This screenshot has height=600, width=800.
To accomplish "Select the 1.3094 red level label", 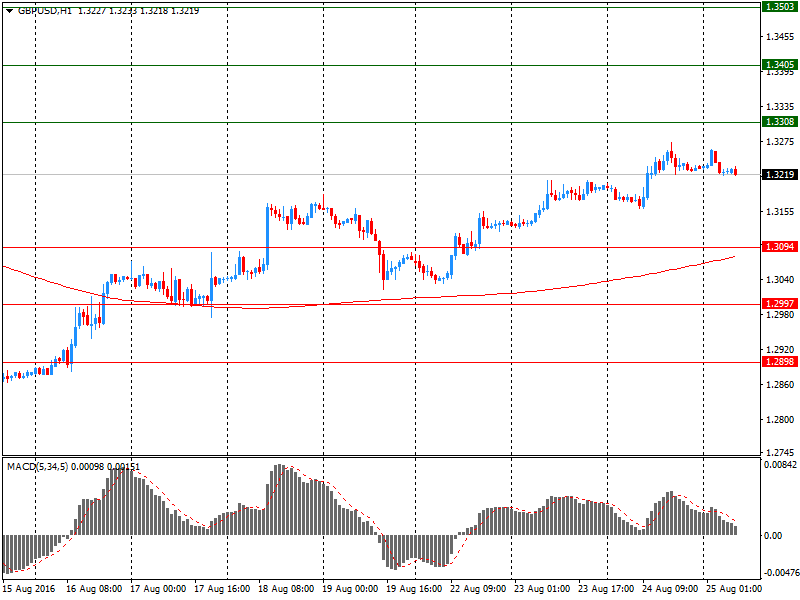I will (779, 247).
